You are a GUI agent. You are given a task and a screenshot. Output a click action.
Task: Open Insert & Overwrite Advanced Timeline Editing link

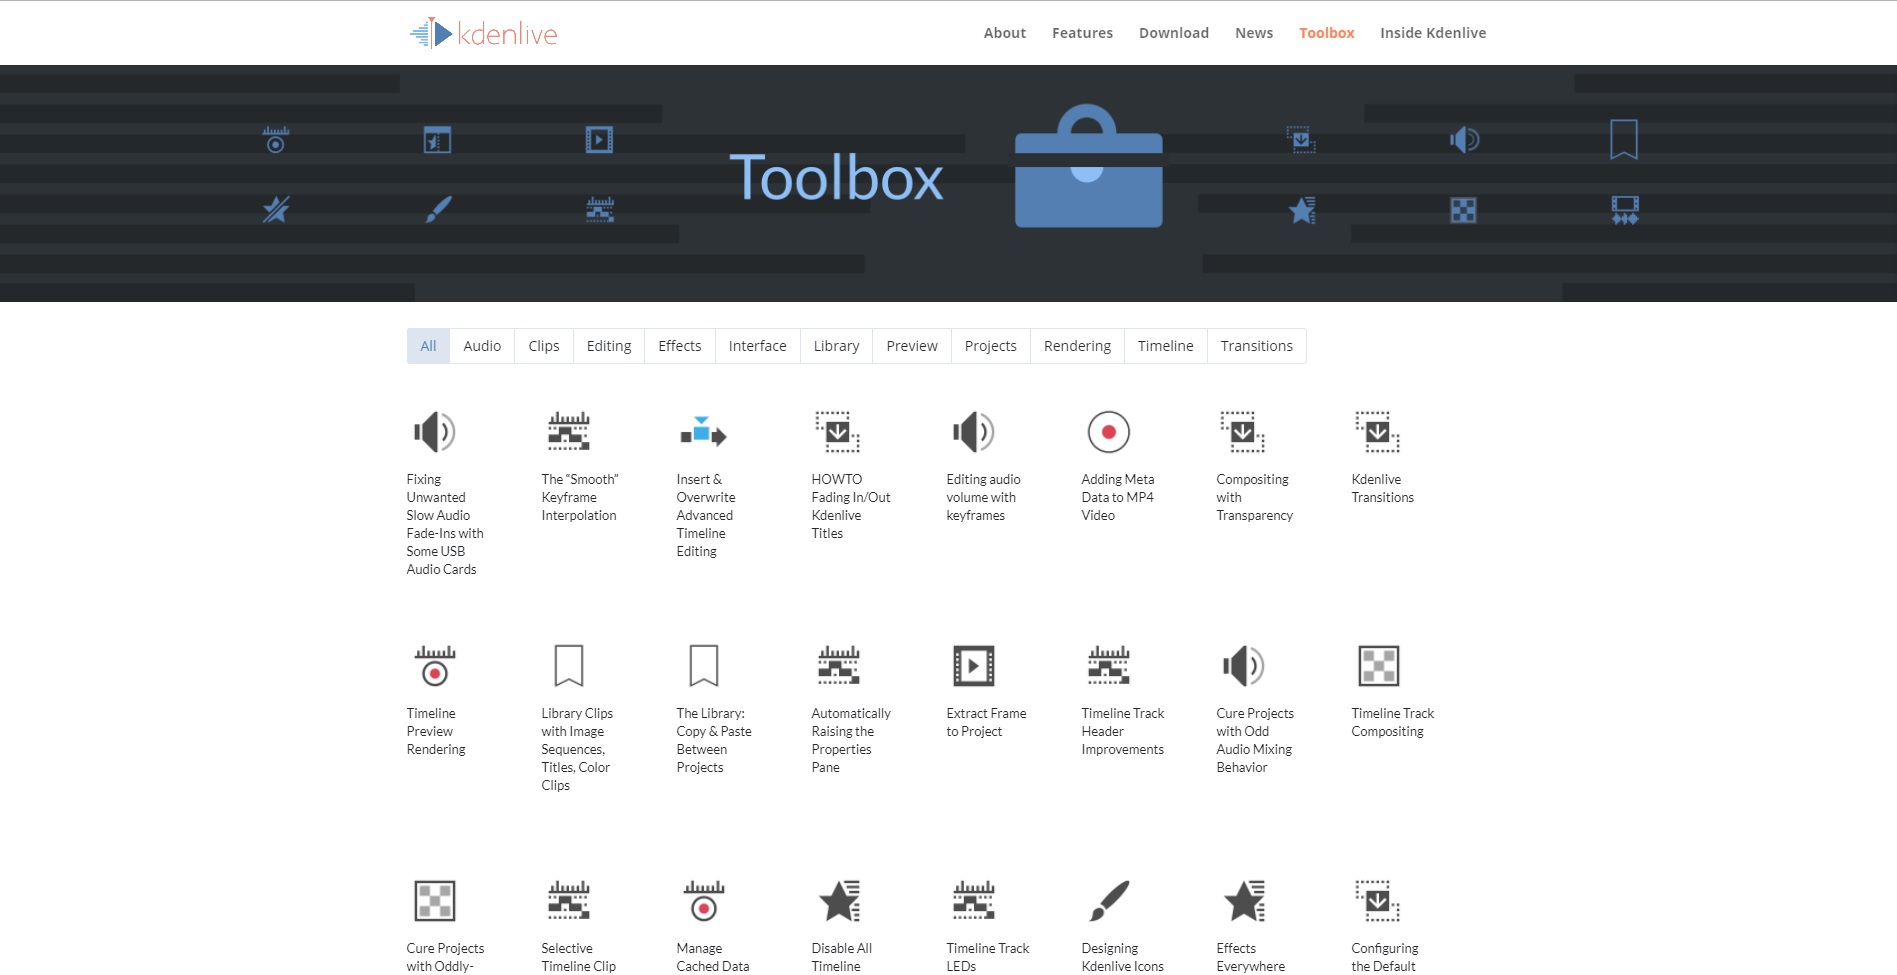[706, 515]
